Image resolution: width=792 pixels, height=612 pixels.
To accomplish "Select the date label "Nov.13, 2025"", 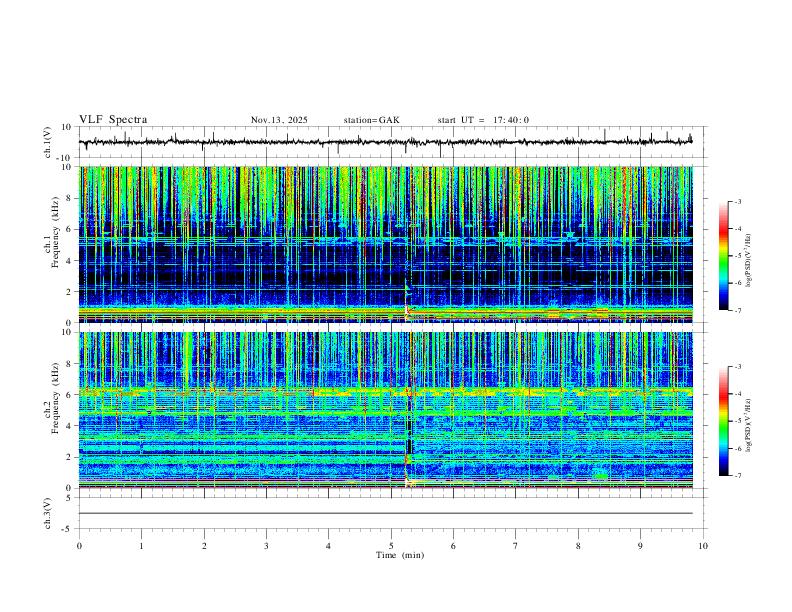I will (x=279, y=120).
